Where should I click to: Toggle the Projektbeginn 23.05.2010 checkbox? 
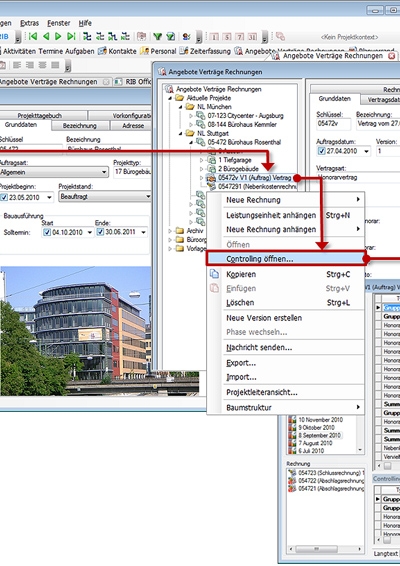4,197
